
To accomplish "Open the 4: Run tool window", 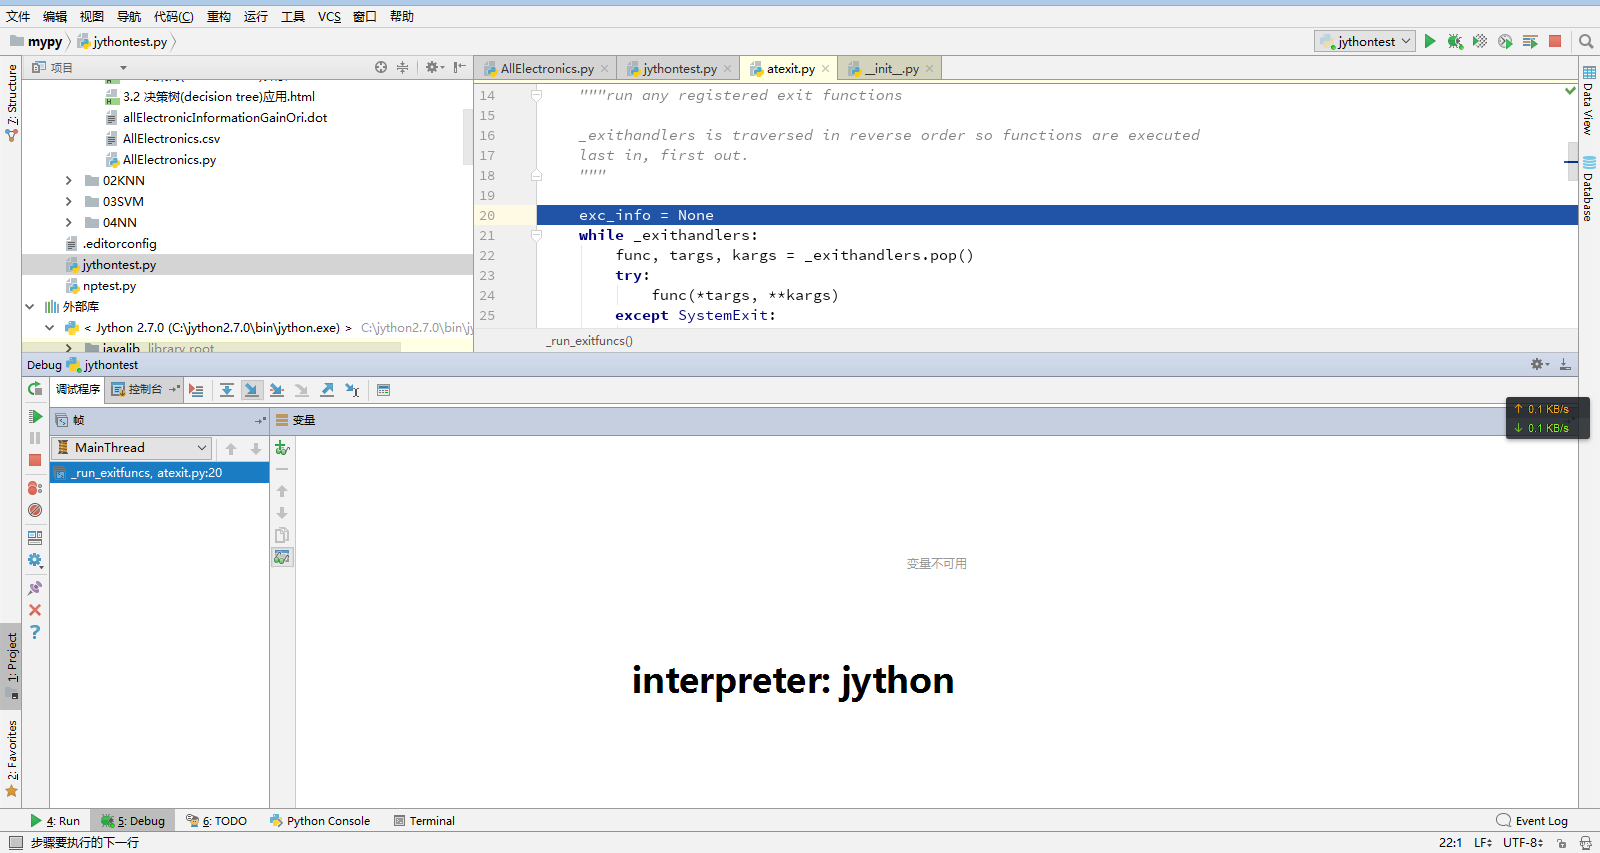I will click(55, 821).
